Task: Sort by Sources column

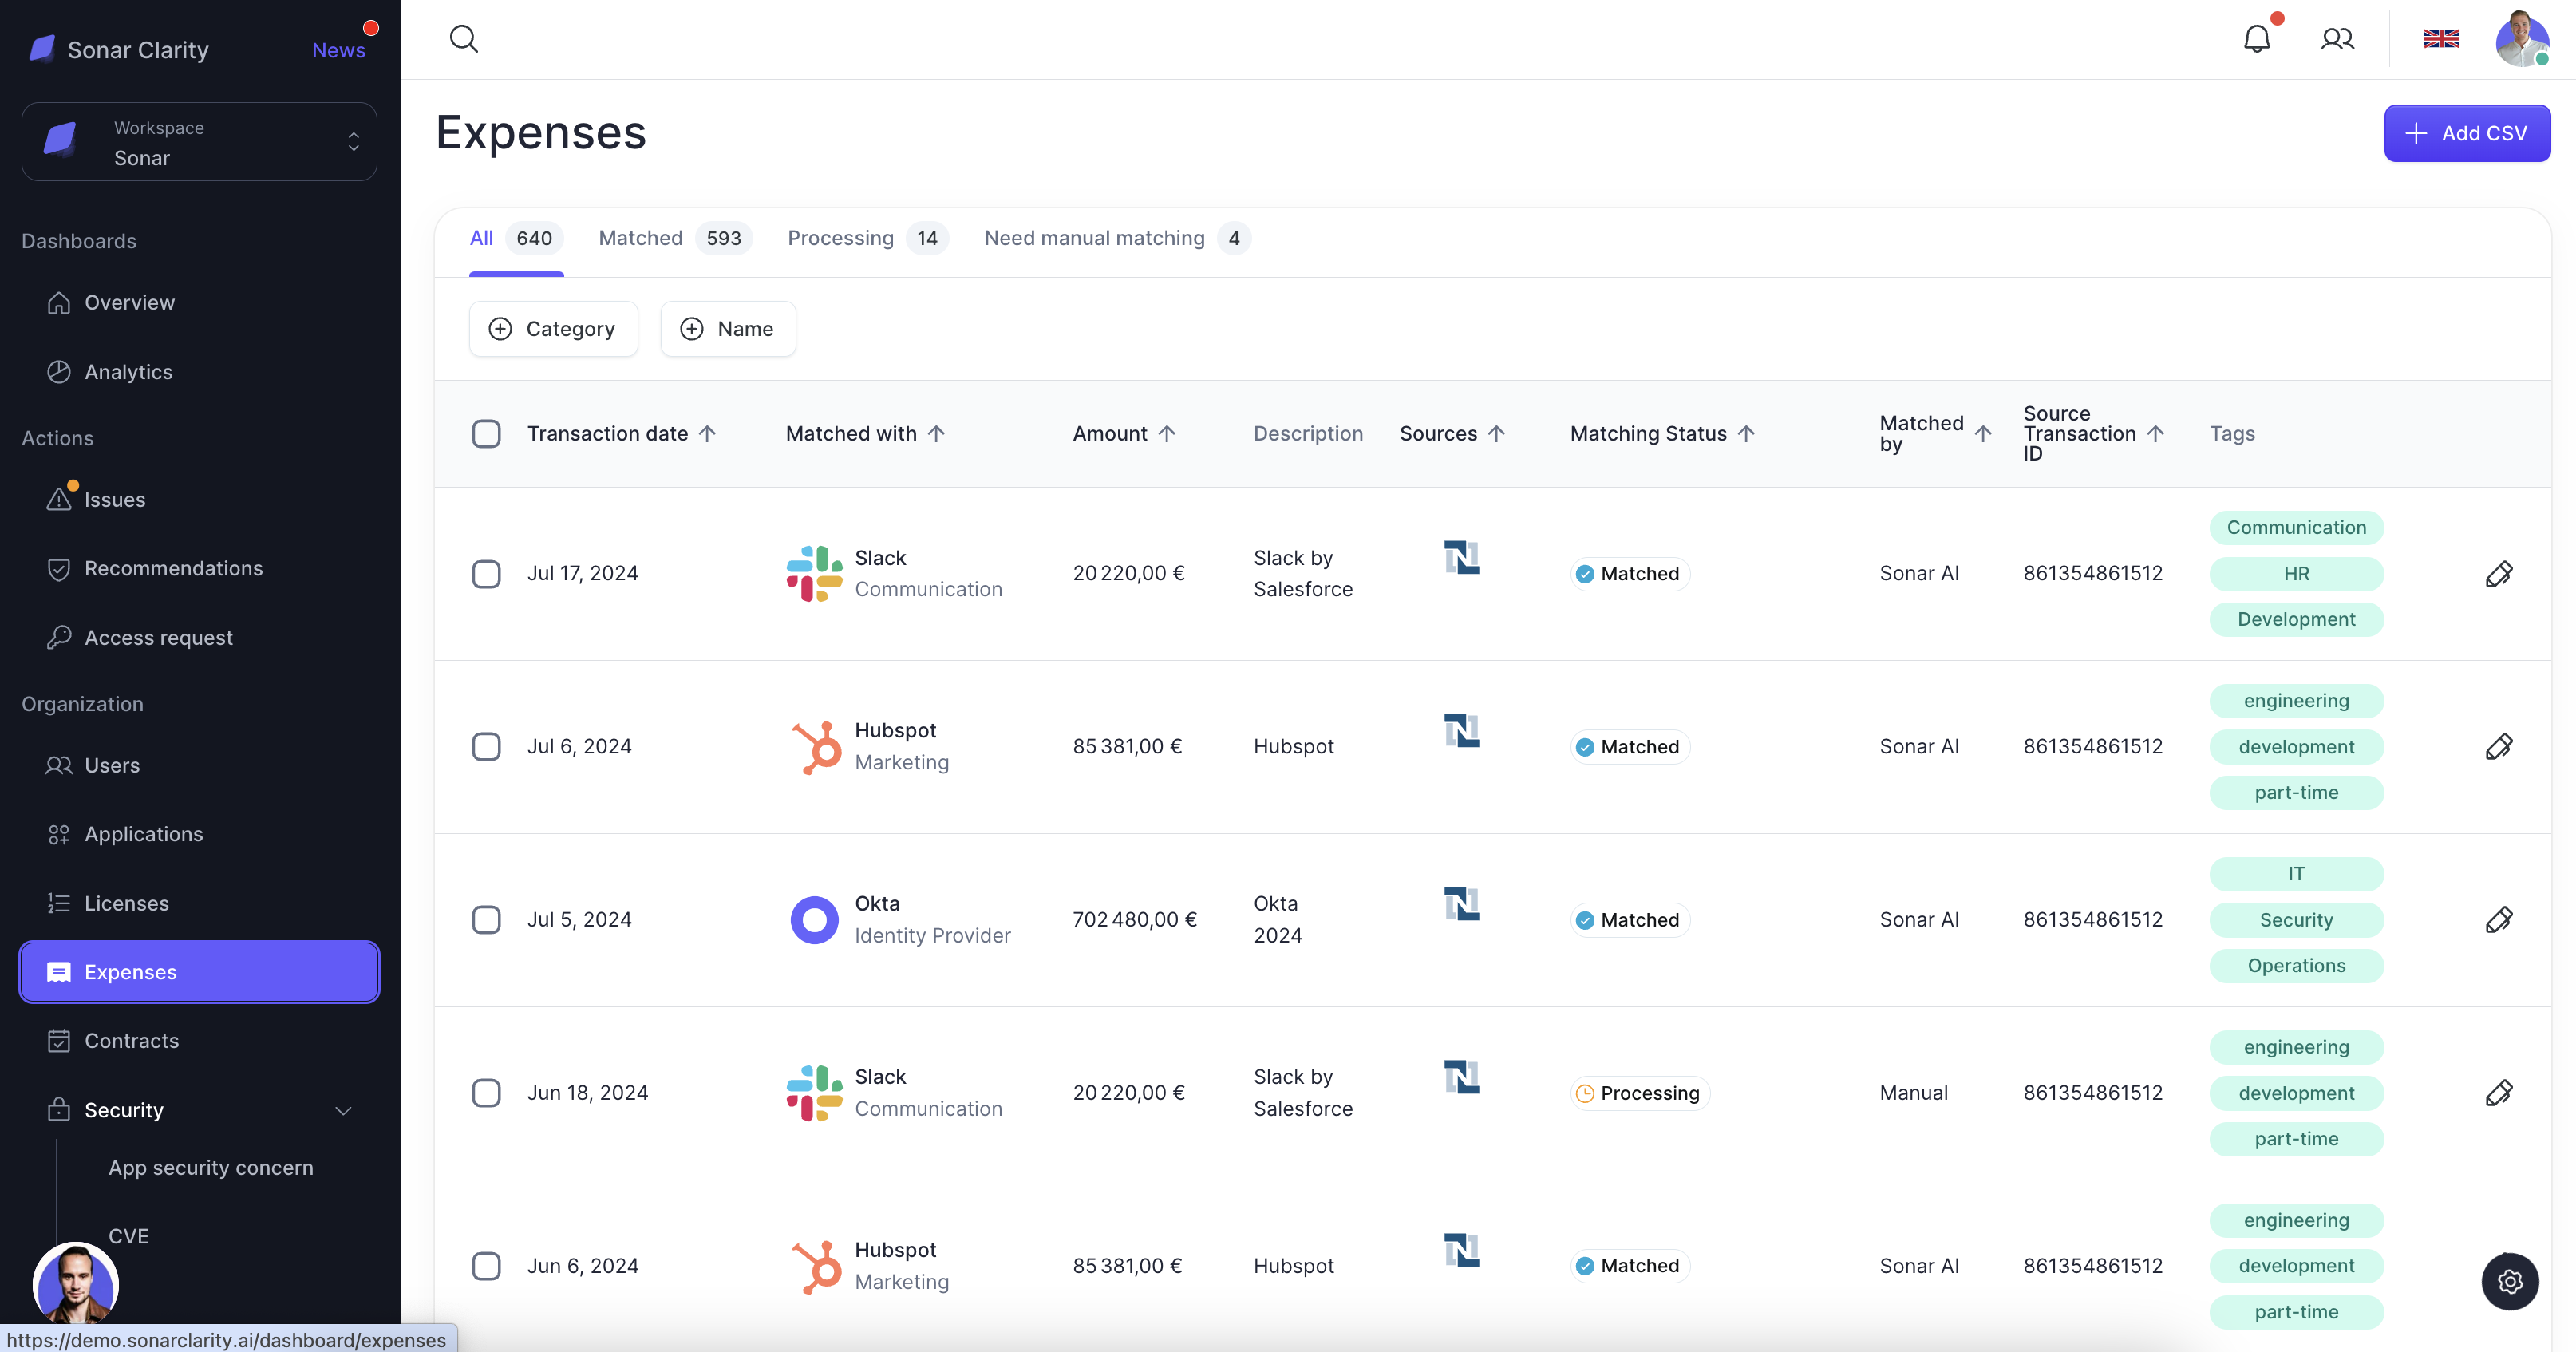Action: point(1452,433)
